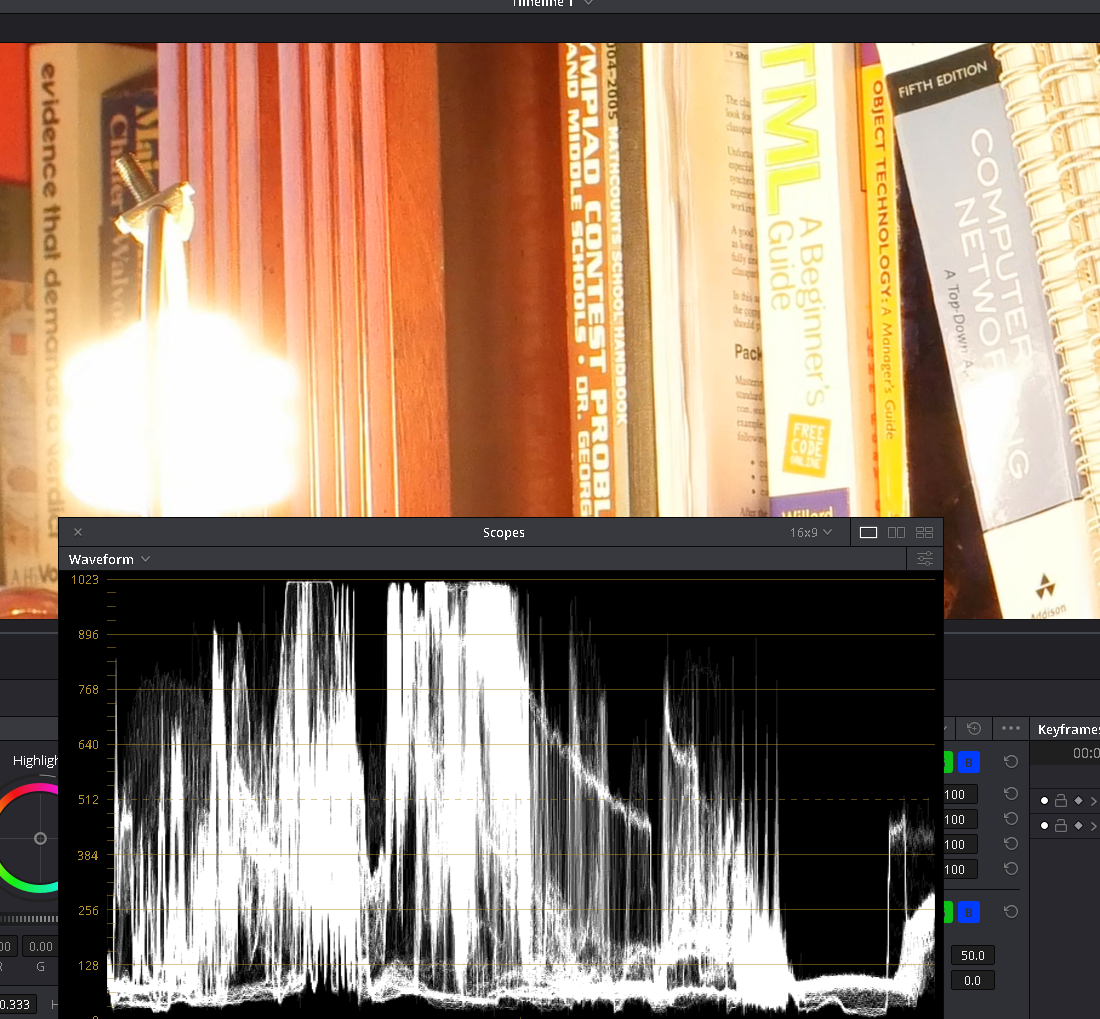Click the circular-arrow plus icon left of the three dots
1100x1019 pixels.
974,729
